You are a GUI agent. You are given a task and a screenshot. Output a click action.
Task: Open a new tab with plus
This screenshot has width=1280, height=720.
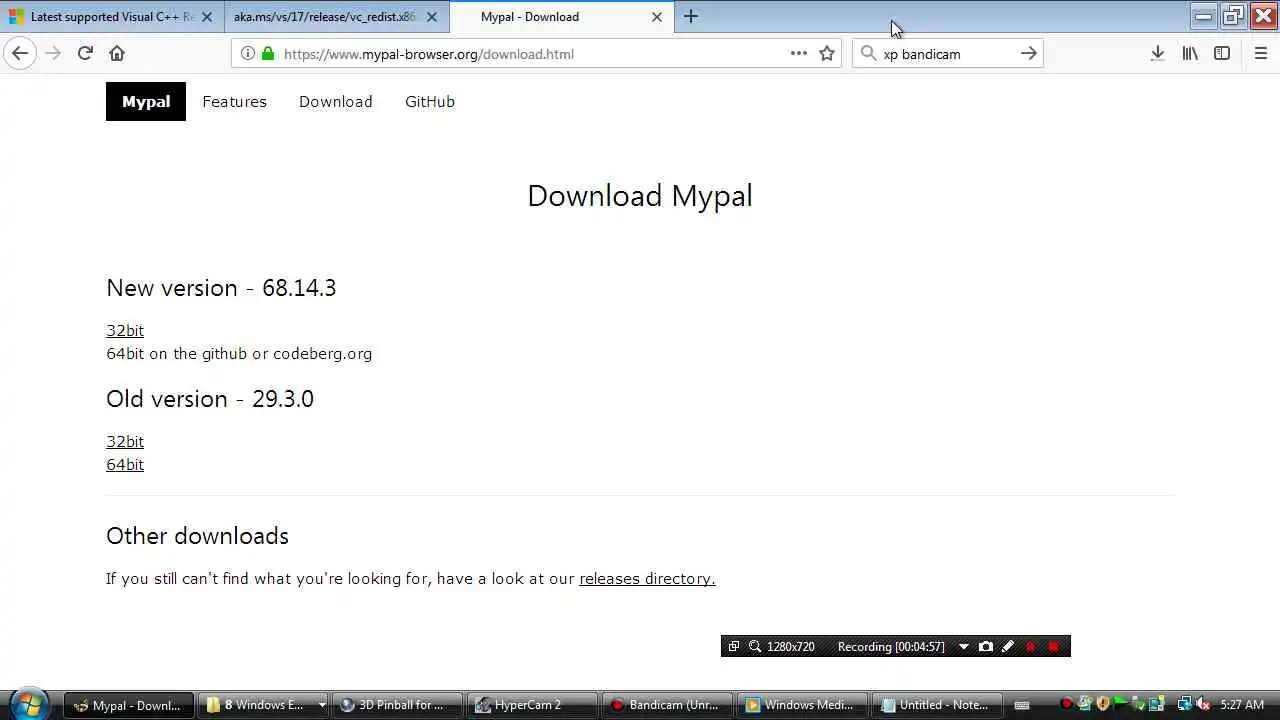coord(691,17)
